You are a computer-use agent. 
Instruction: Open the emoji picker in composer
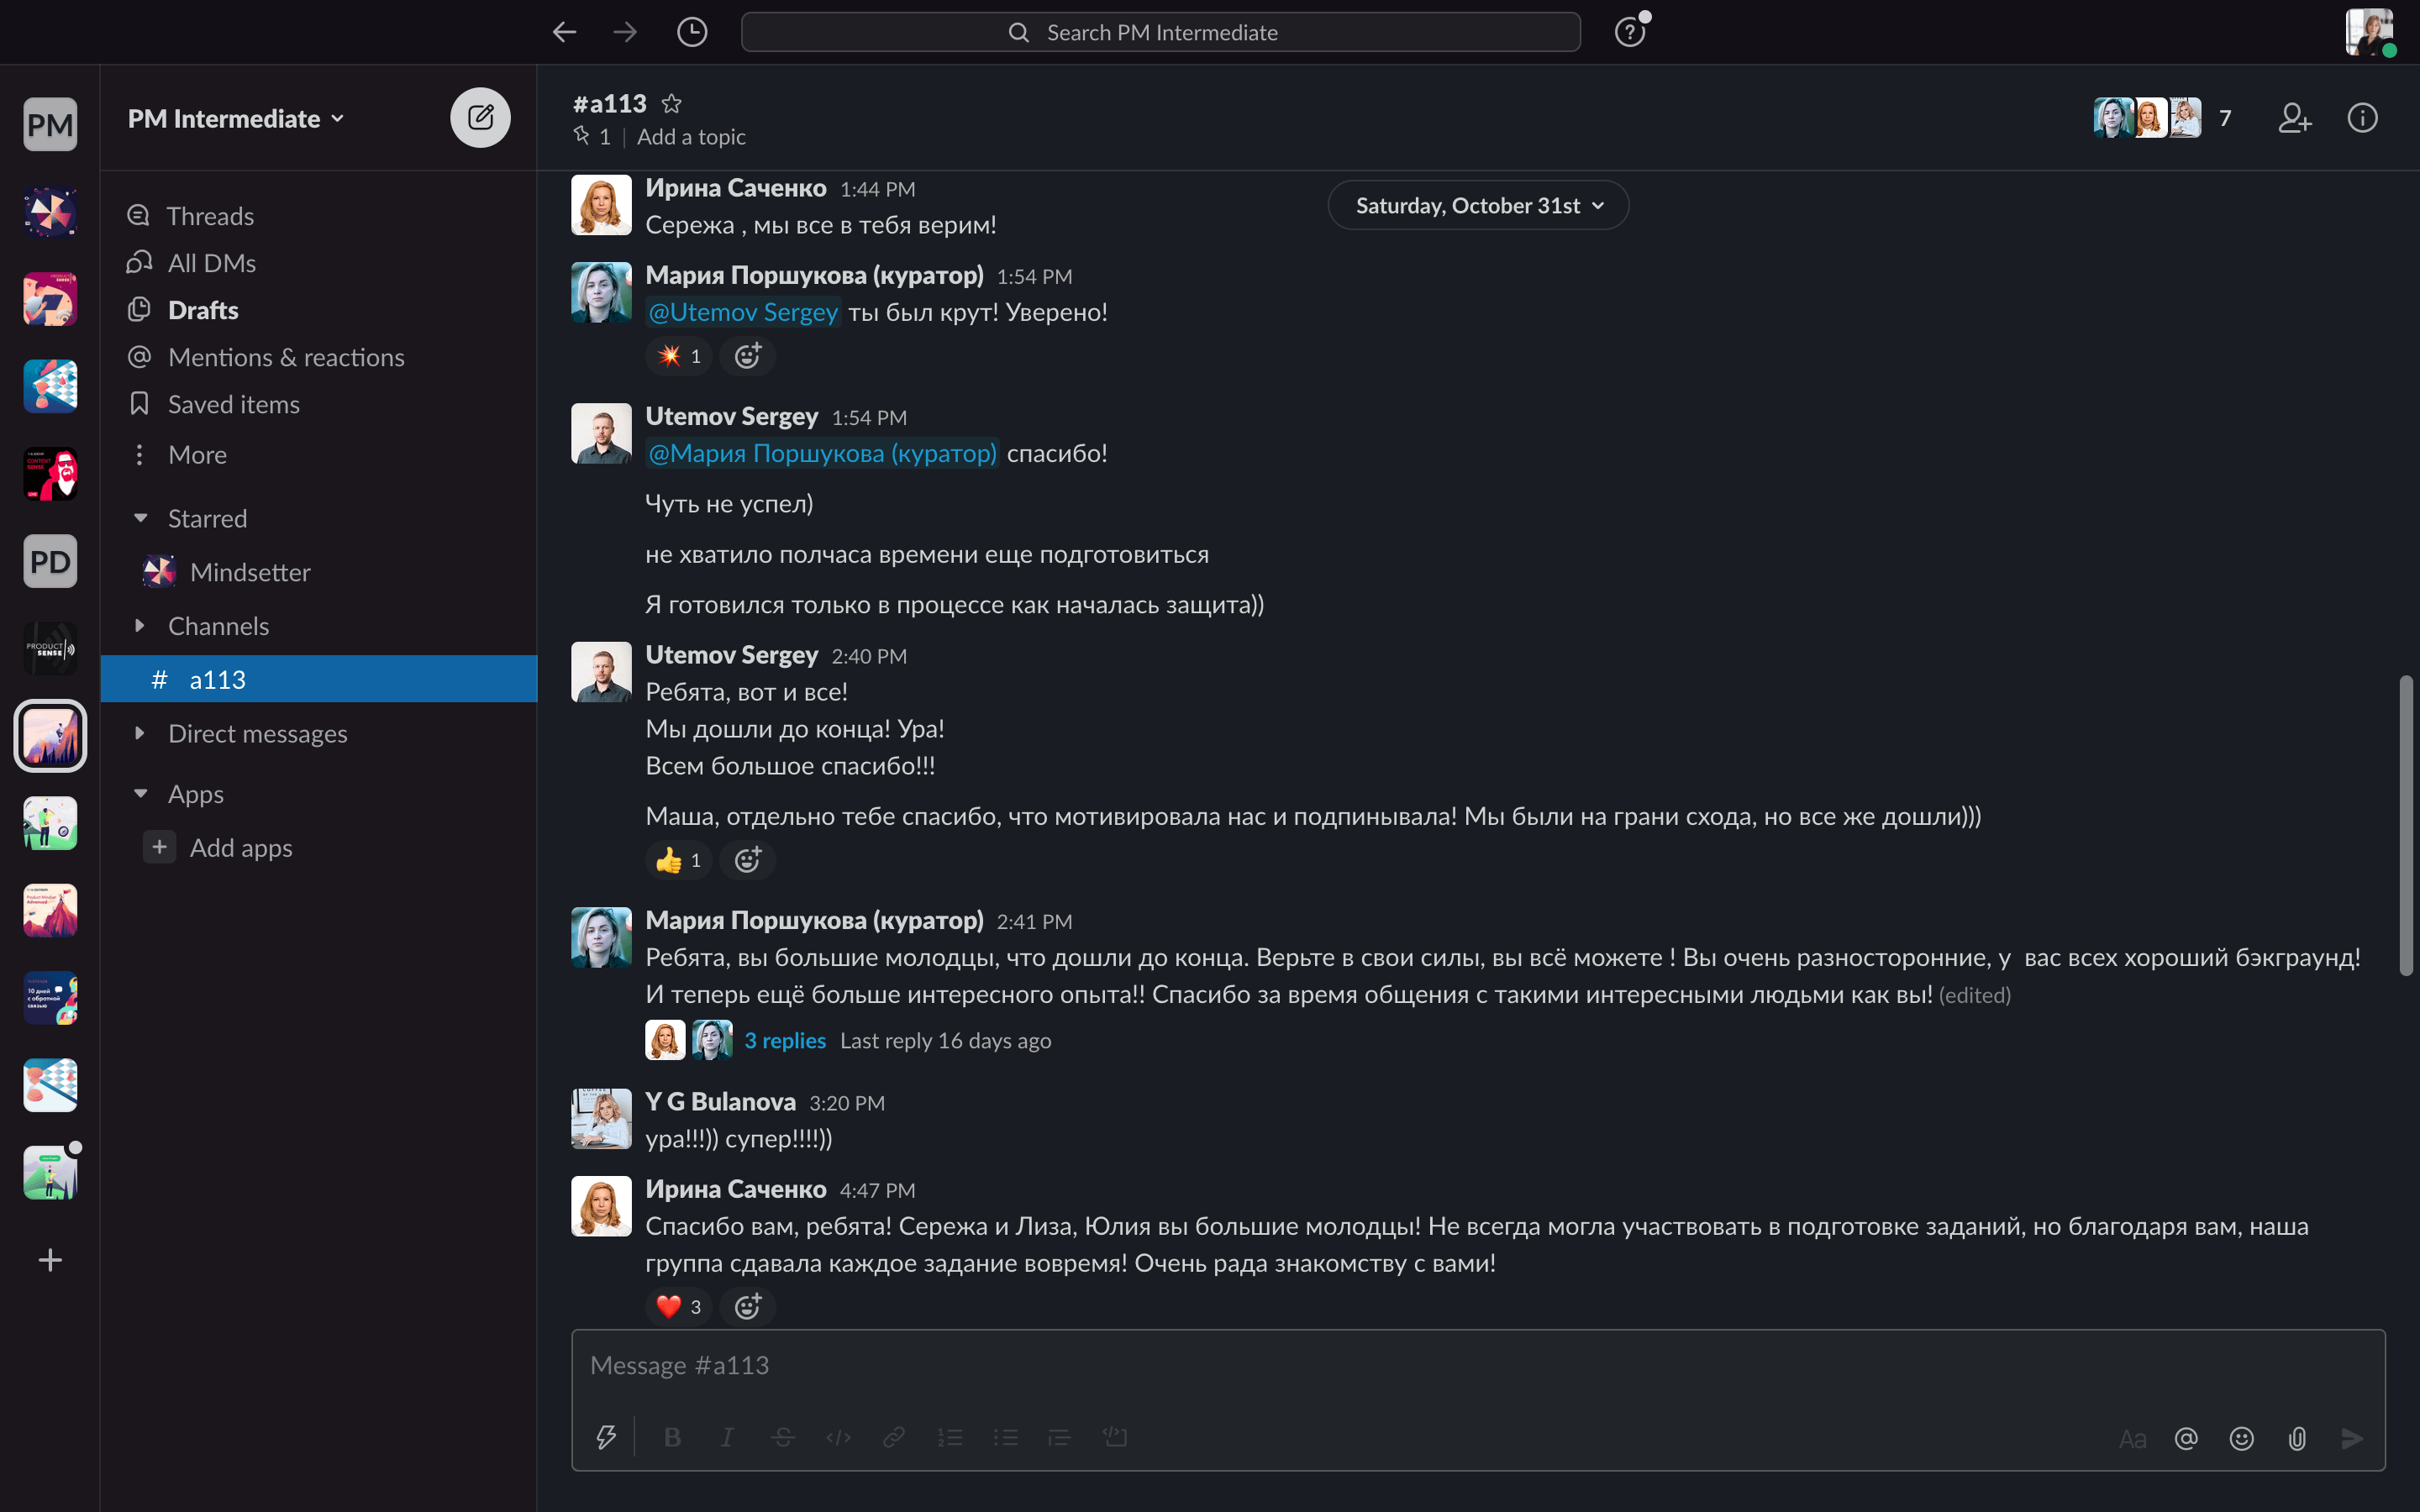pyautogui.click(x=2241, y=1438)
